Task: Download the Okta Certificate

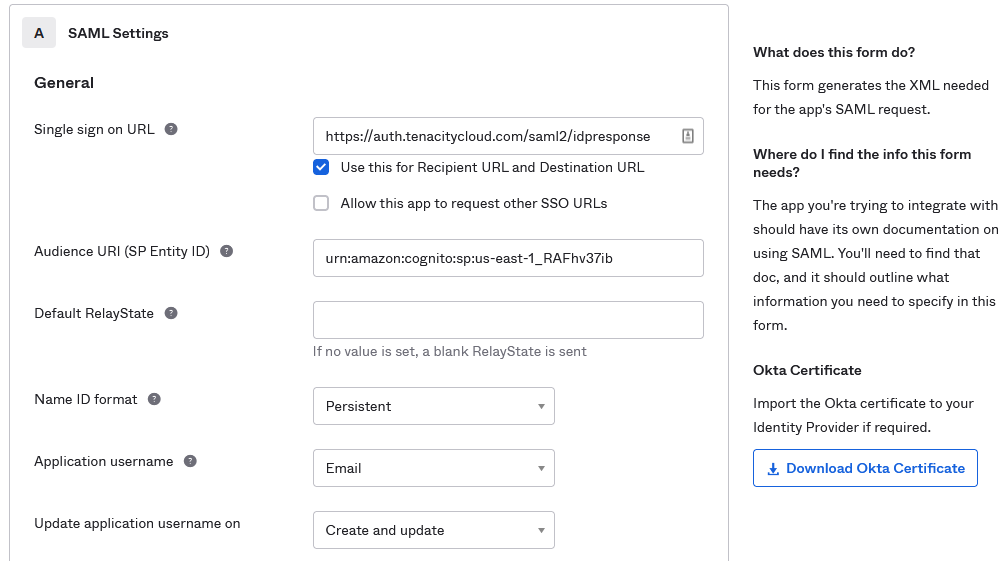Action: 865,468
